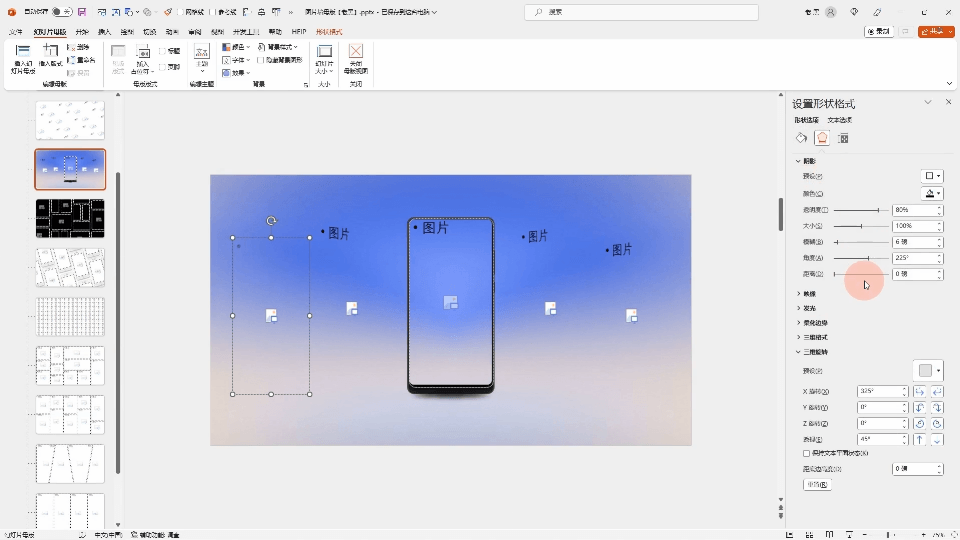960x540 pixels.
Task: Click the Reset button under 3-D rotation
Action: 816,485
